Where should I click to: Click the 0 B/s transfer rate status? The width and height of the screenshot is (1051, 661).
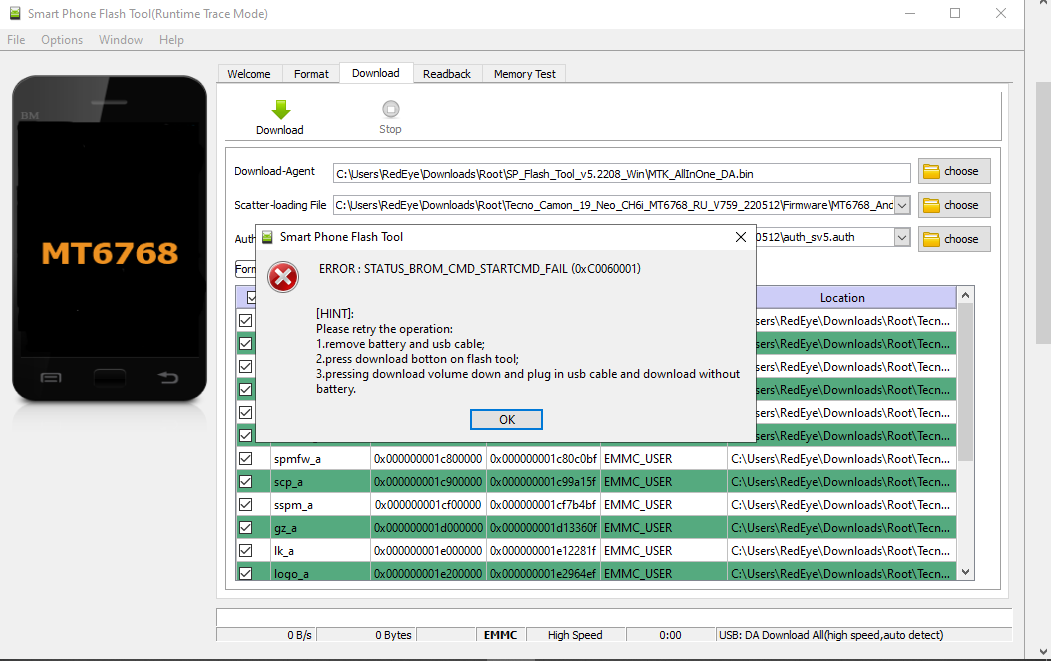point(299,635)
